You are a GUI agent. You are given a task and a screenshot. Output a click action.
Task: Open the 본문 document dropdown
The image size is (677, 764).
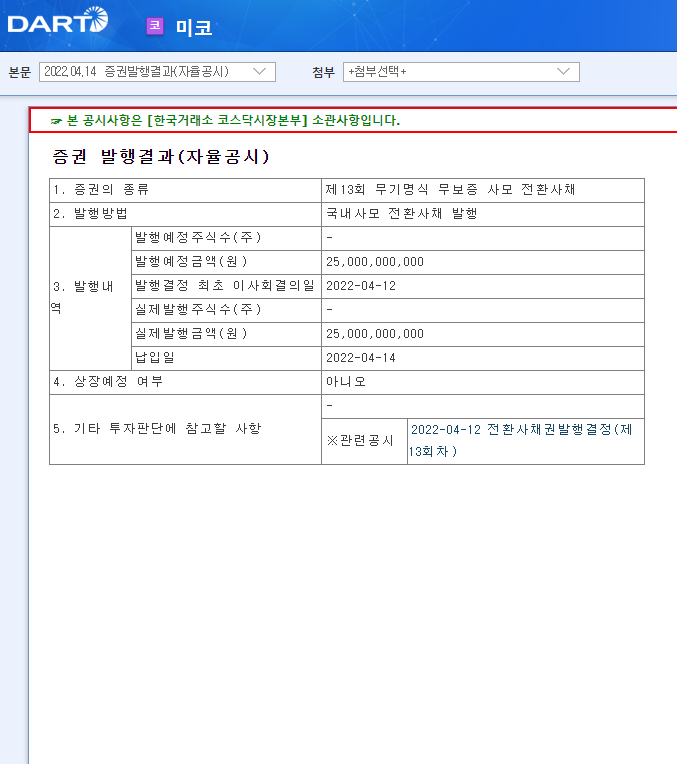[x=157, y=72]
